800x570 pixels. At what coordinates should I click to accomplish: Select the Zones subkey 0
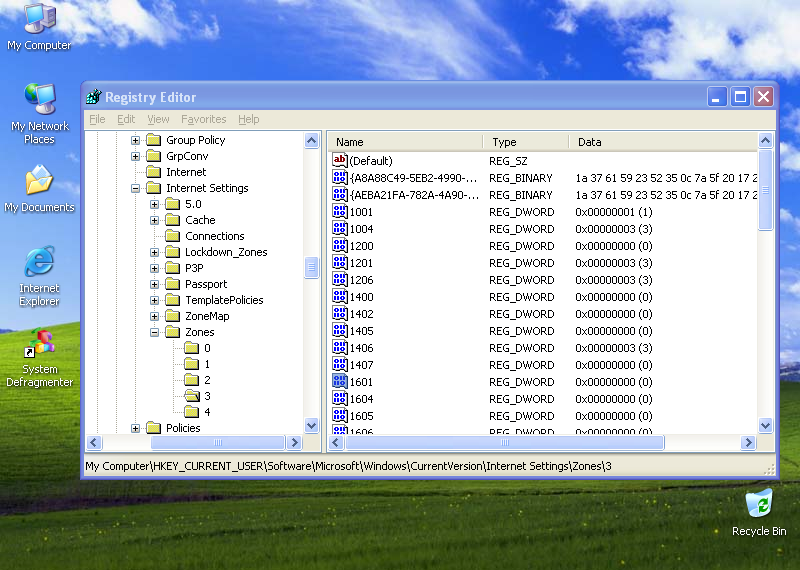click(207, 348)
